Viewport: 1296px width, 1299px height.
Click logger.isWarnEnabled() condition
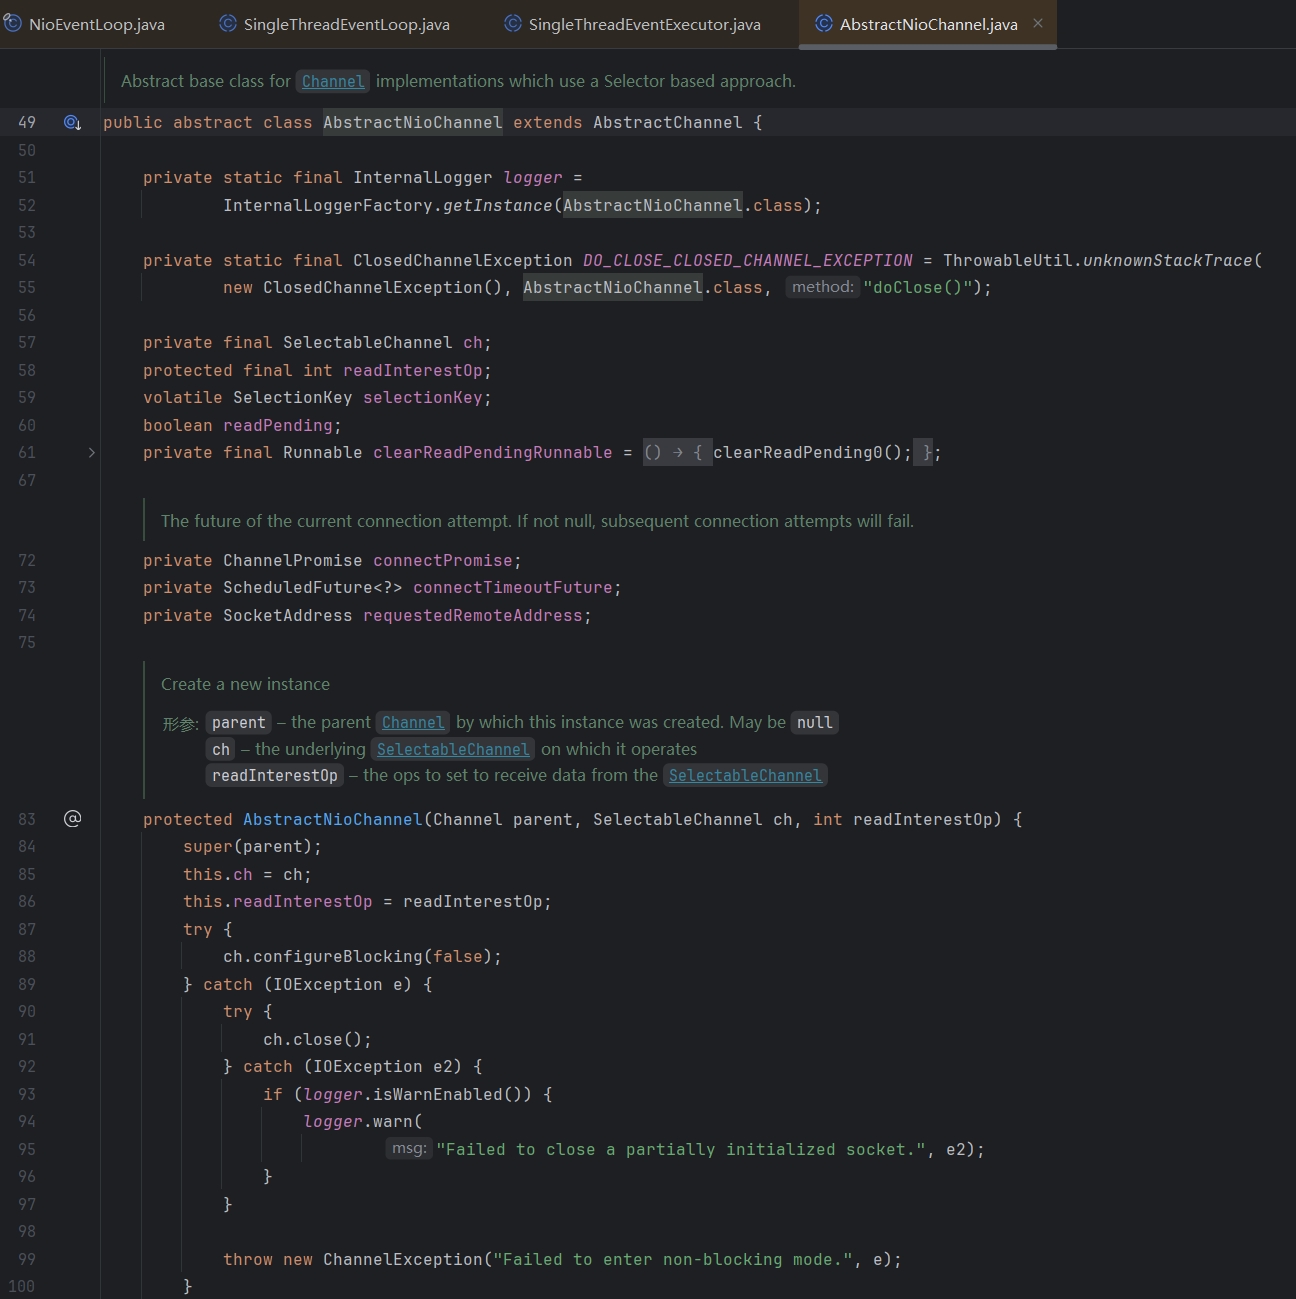[418, 1094]
